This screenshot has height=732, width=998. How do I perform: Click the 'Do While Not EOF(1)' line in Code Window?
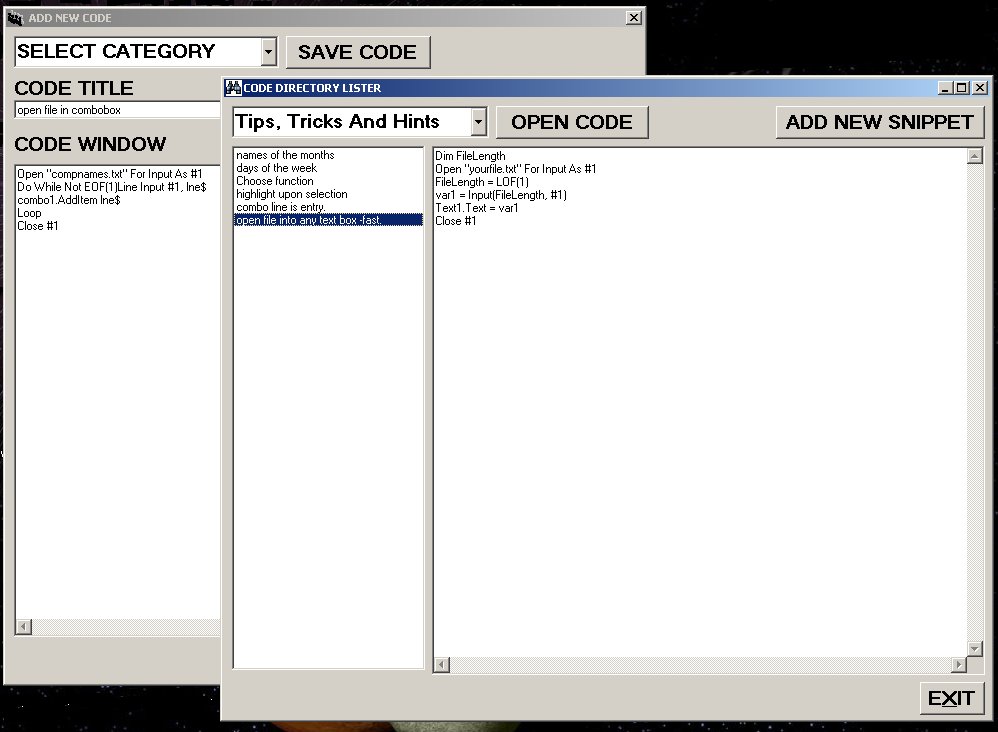pos(111,187)
